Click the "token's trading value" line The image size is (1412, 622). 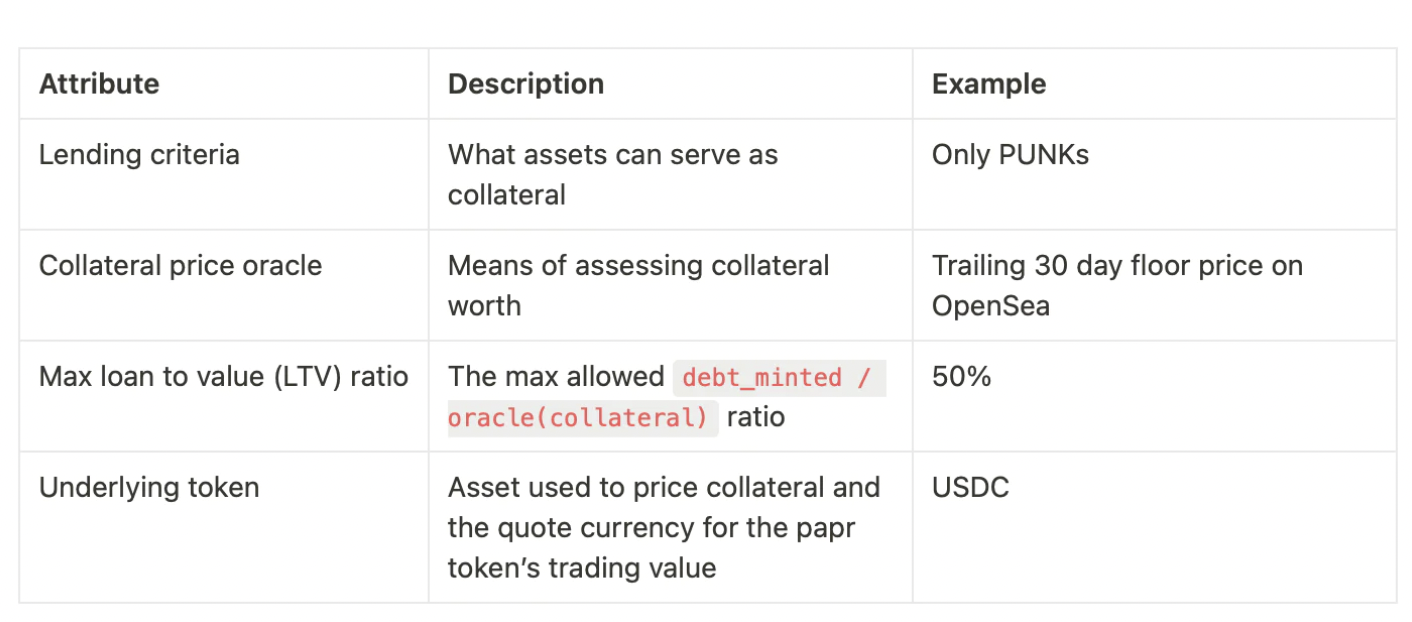click(581, 568)
